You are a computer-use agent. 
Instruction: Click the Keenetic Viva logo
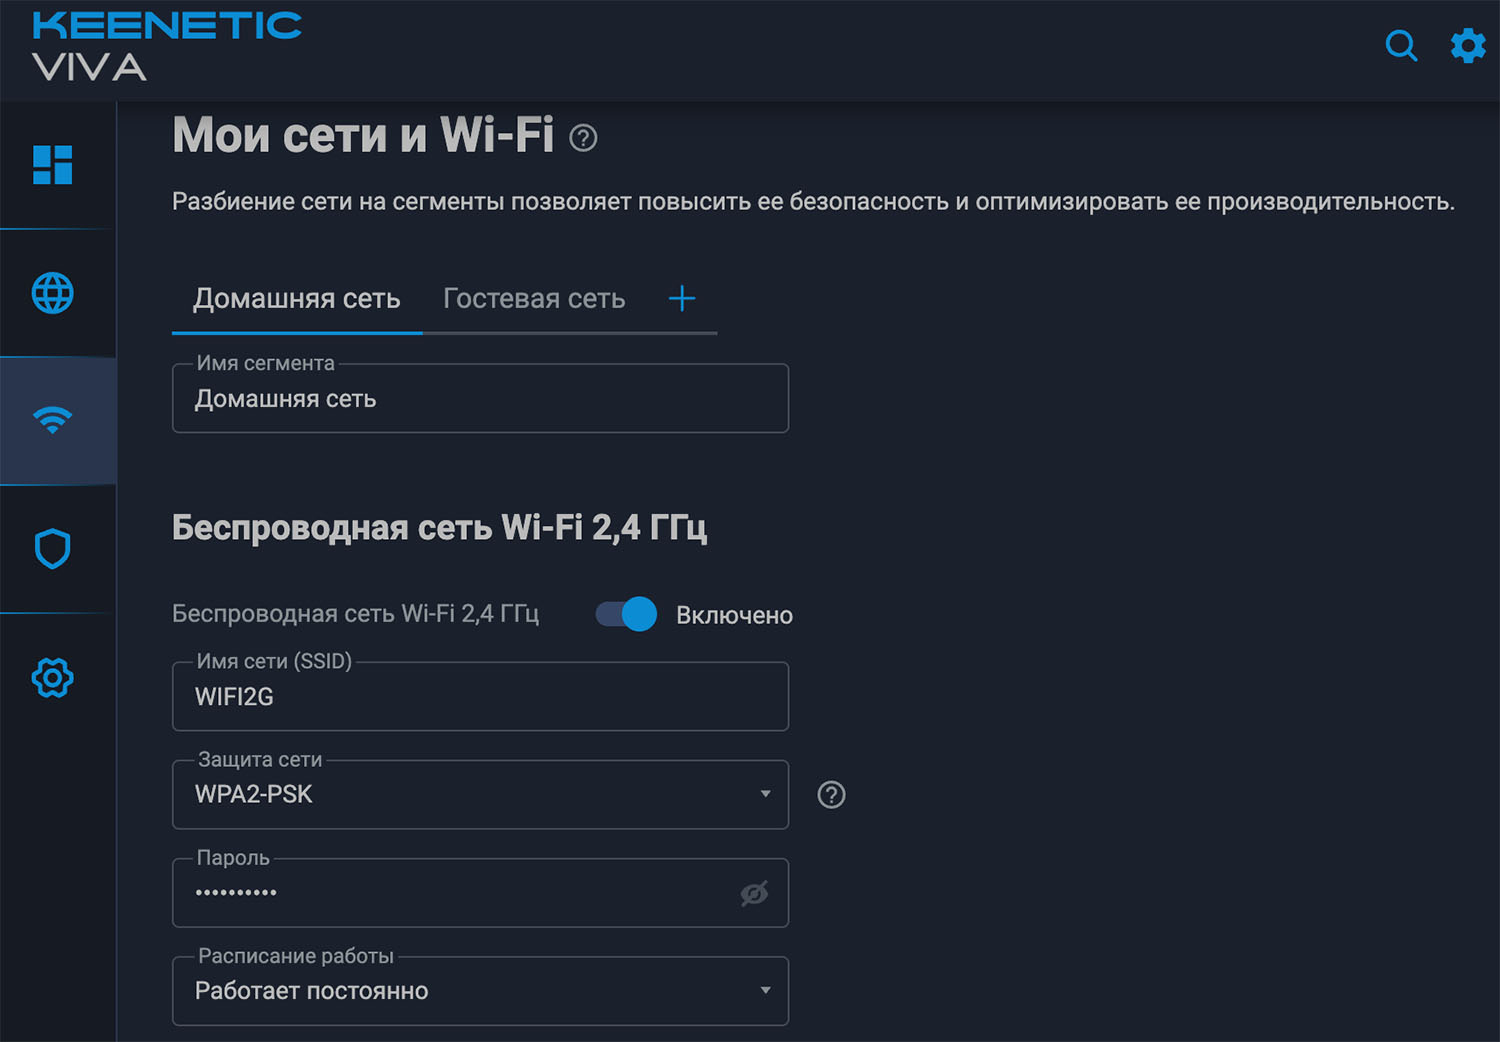pyautogui.click(x=166, y=46)
